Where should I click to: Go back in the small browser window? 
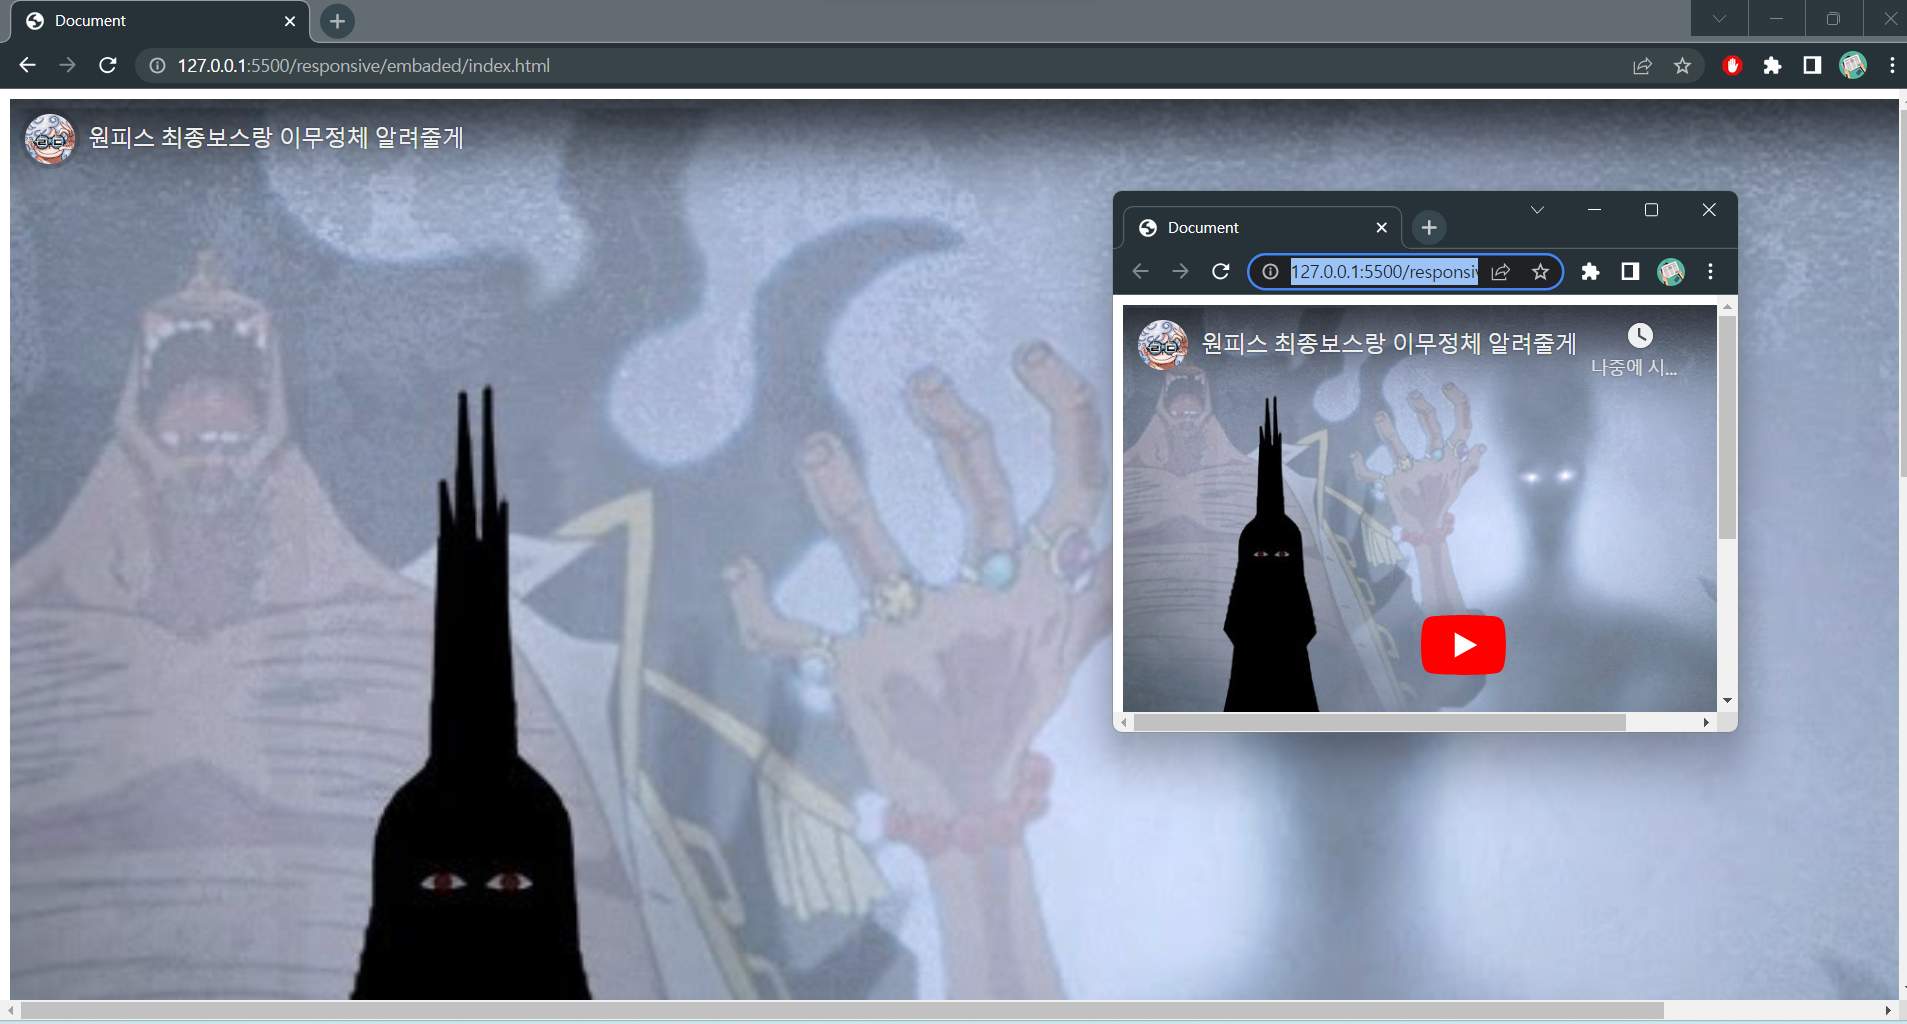click(1140, 271)
